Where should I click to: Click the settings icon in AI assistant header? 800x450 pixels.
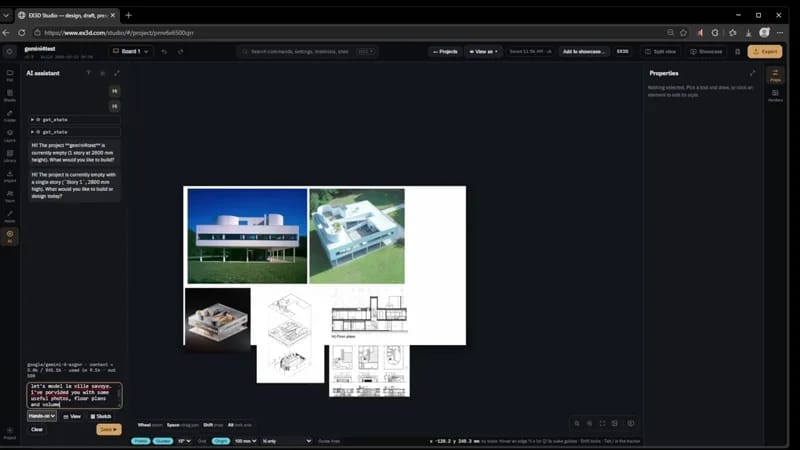tap(103, 73)
